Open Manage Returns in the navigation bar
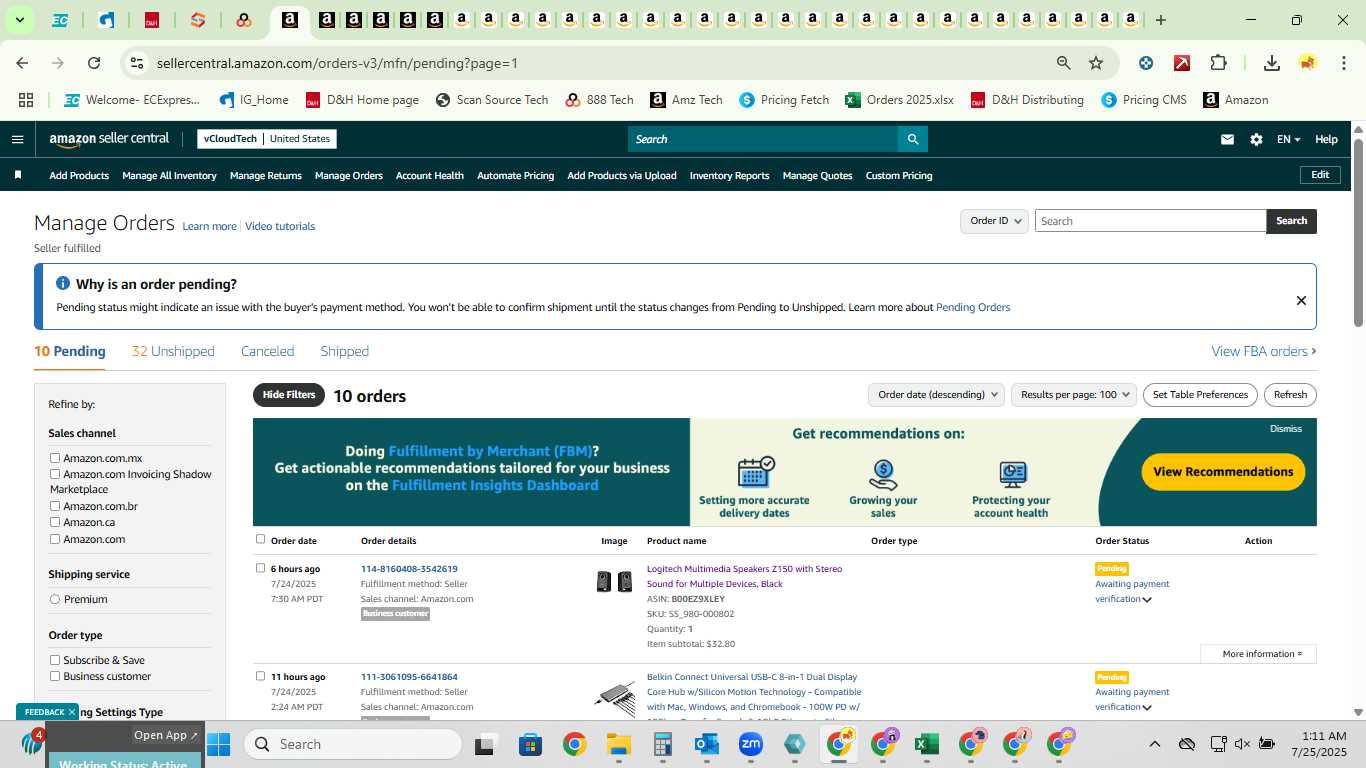Viewport: 1366px width, 768px height. (265, 175)
